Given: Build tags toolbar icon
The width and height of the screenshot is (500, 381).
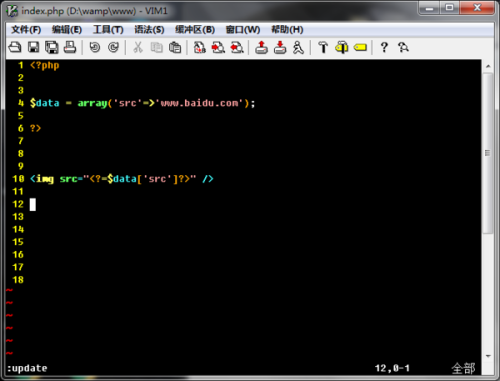Looking at the screenshot, I should pos(342,47).
